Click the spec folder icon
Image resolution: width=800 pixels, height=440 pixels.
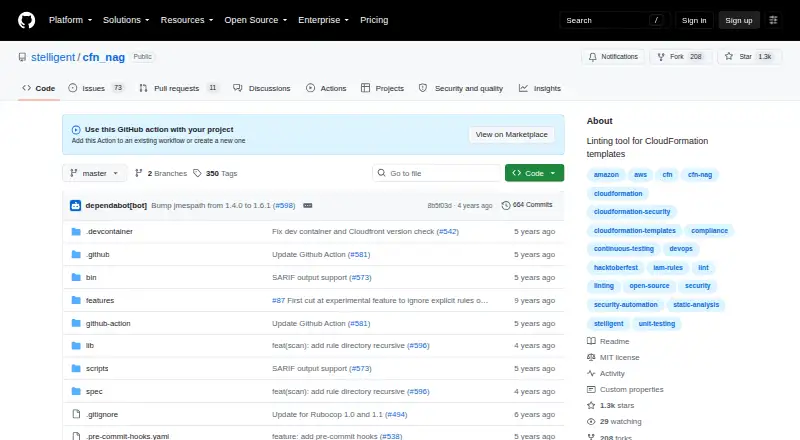(x=76, y=392)
